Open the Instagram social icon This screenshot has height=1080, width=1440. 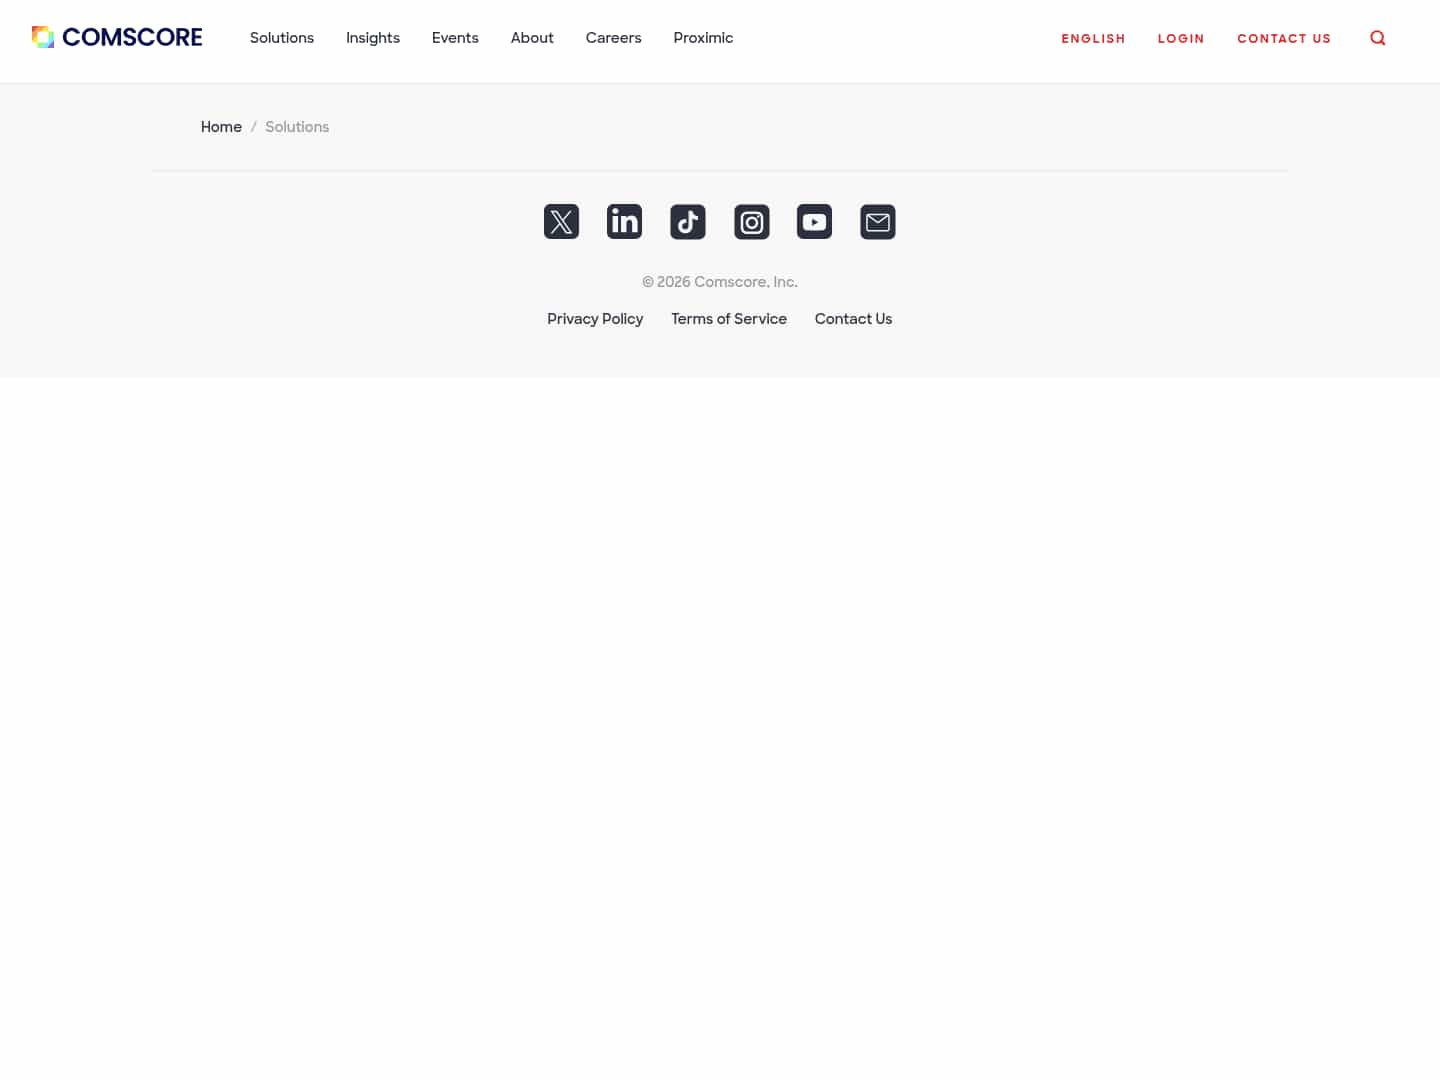tap(752, 222)
